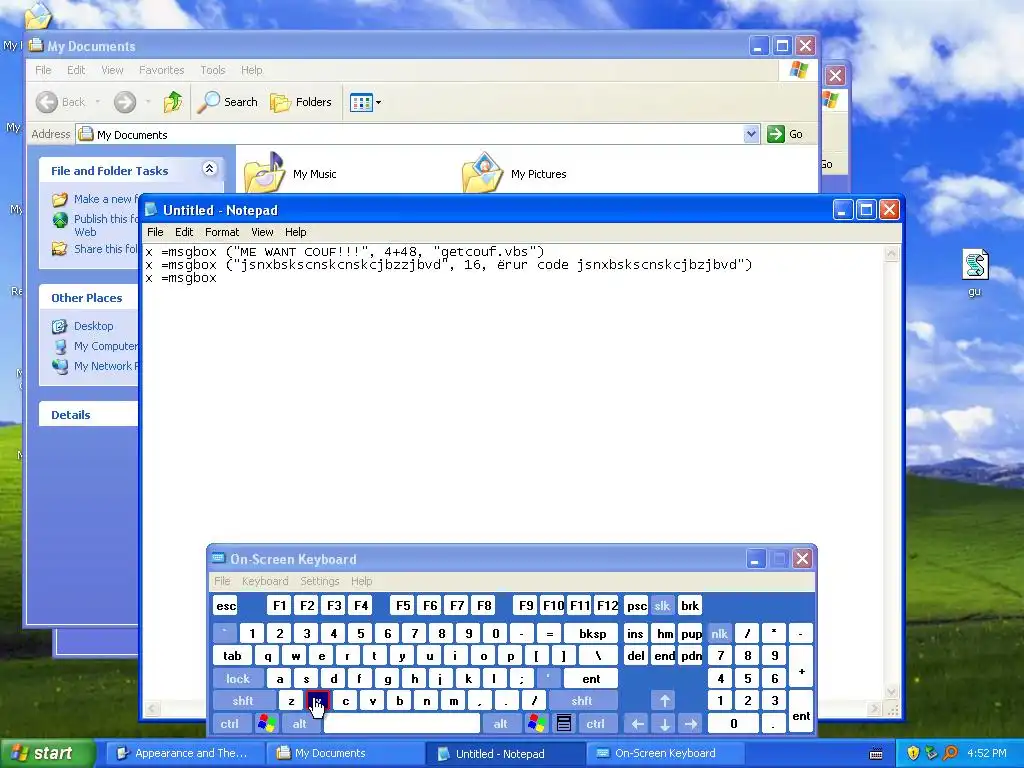The height and width of the screenshot is (768, 1024).
Task: Click the bksp key on On-Screen Keyboard
Action: (x=592, y=633)
